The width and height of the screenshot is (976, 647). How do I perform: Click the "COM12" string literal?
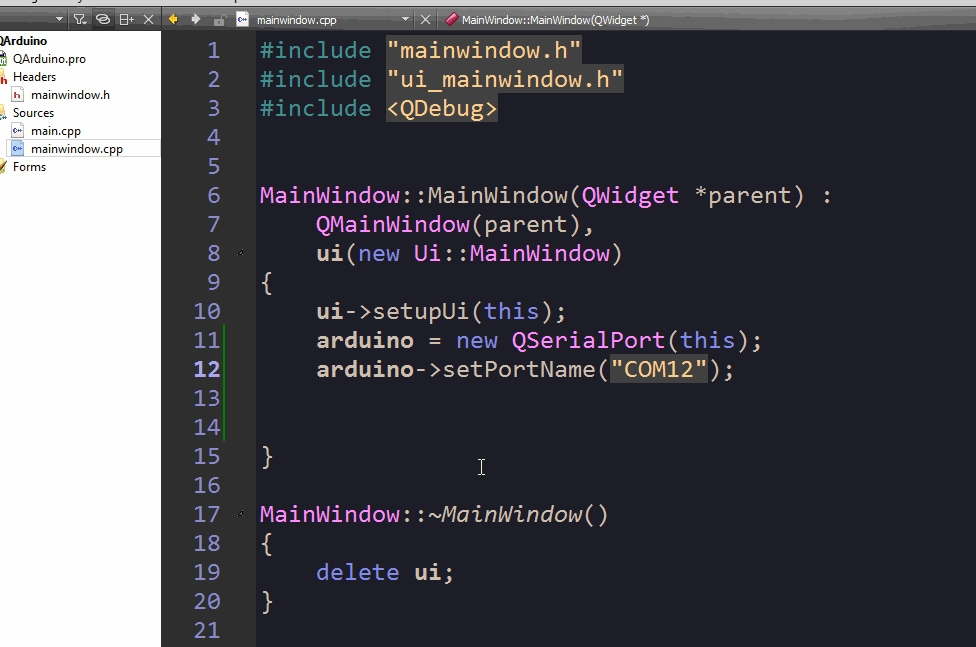click(659, 369)
